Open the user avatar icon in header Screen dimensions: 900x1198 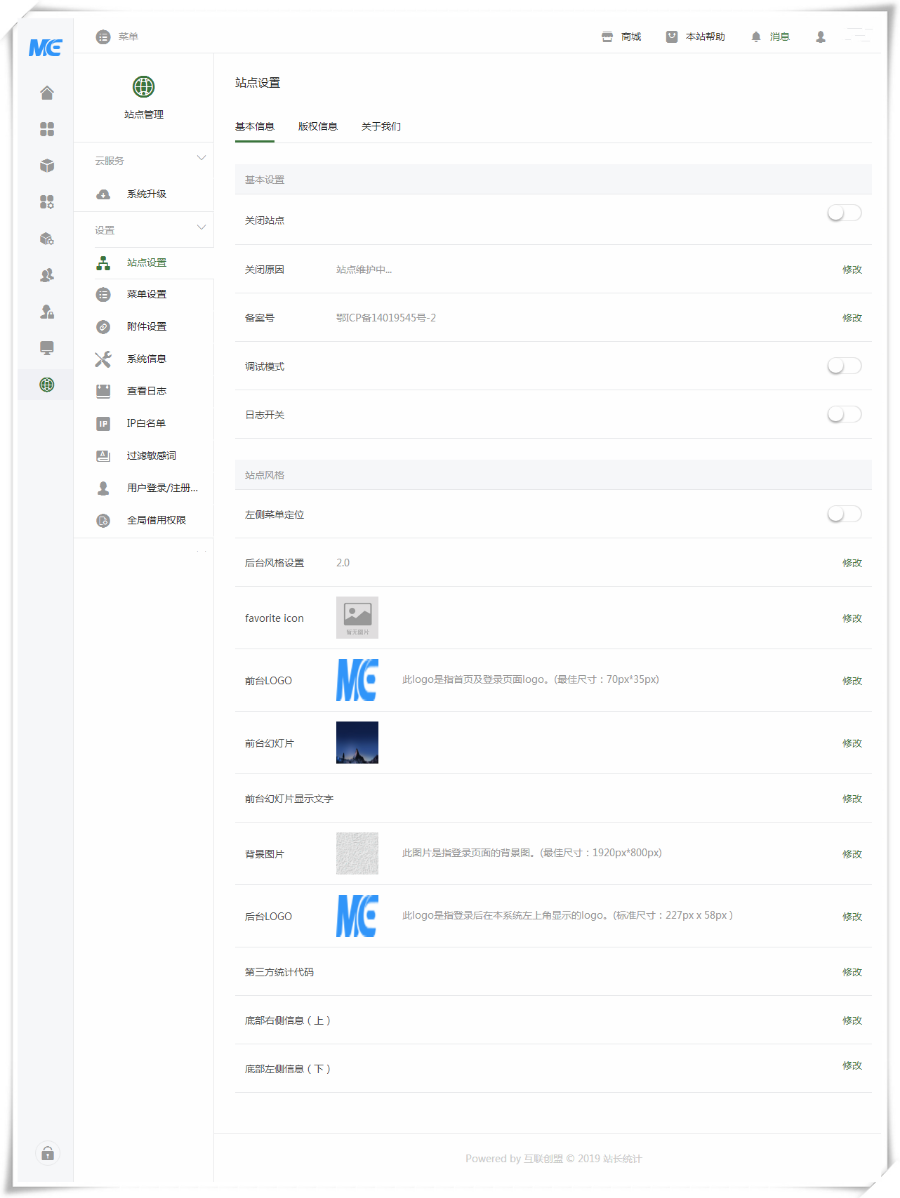[x=821, y=37]
